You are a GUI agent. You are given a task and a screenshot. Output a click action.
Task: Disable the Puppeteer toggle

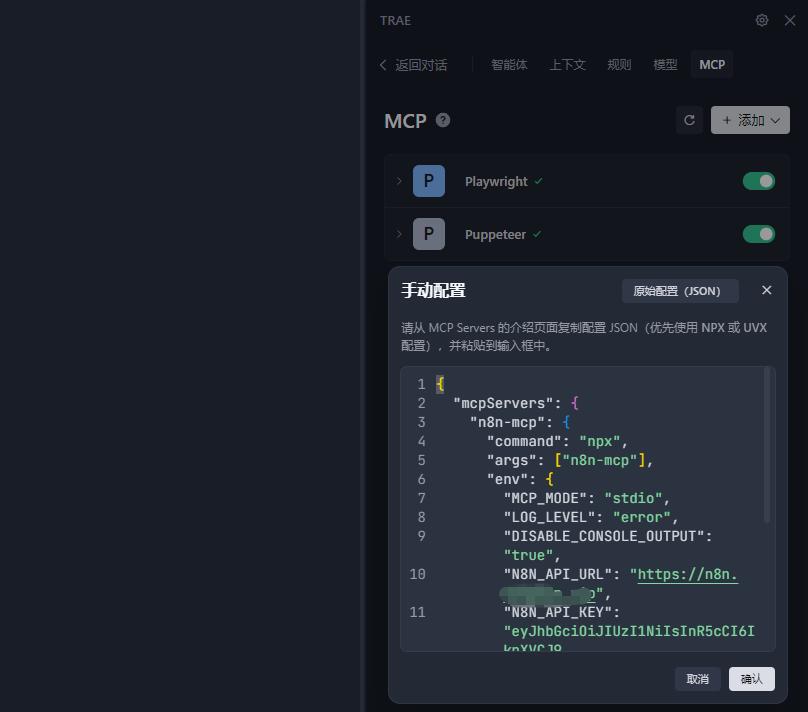tap(759, 234)
